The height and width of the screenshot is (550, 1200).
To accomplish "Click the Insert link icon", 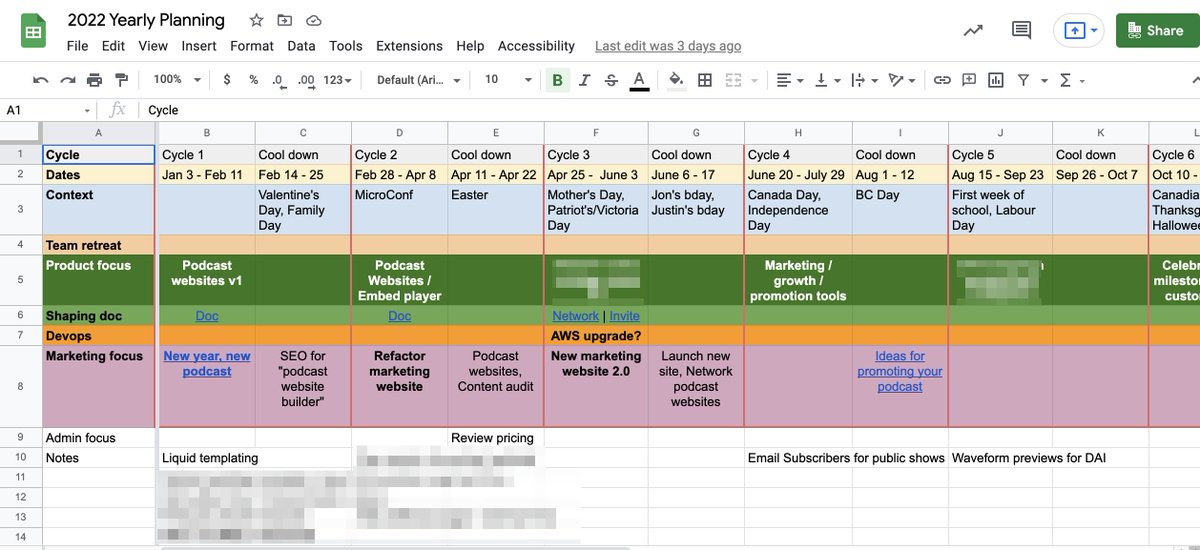I will point(942,80).
